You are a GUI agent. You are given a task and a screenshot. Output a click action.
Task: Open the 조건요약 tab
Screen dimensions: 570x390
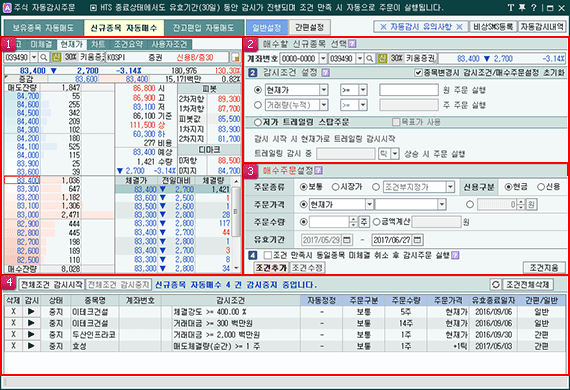128,44
